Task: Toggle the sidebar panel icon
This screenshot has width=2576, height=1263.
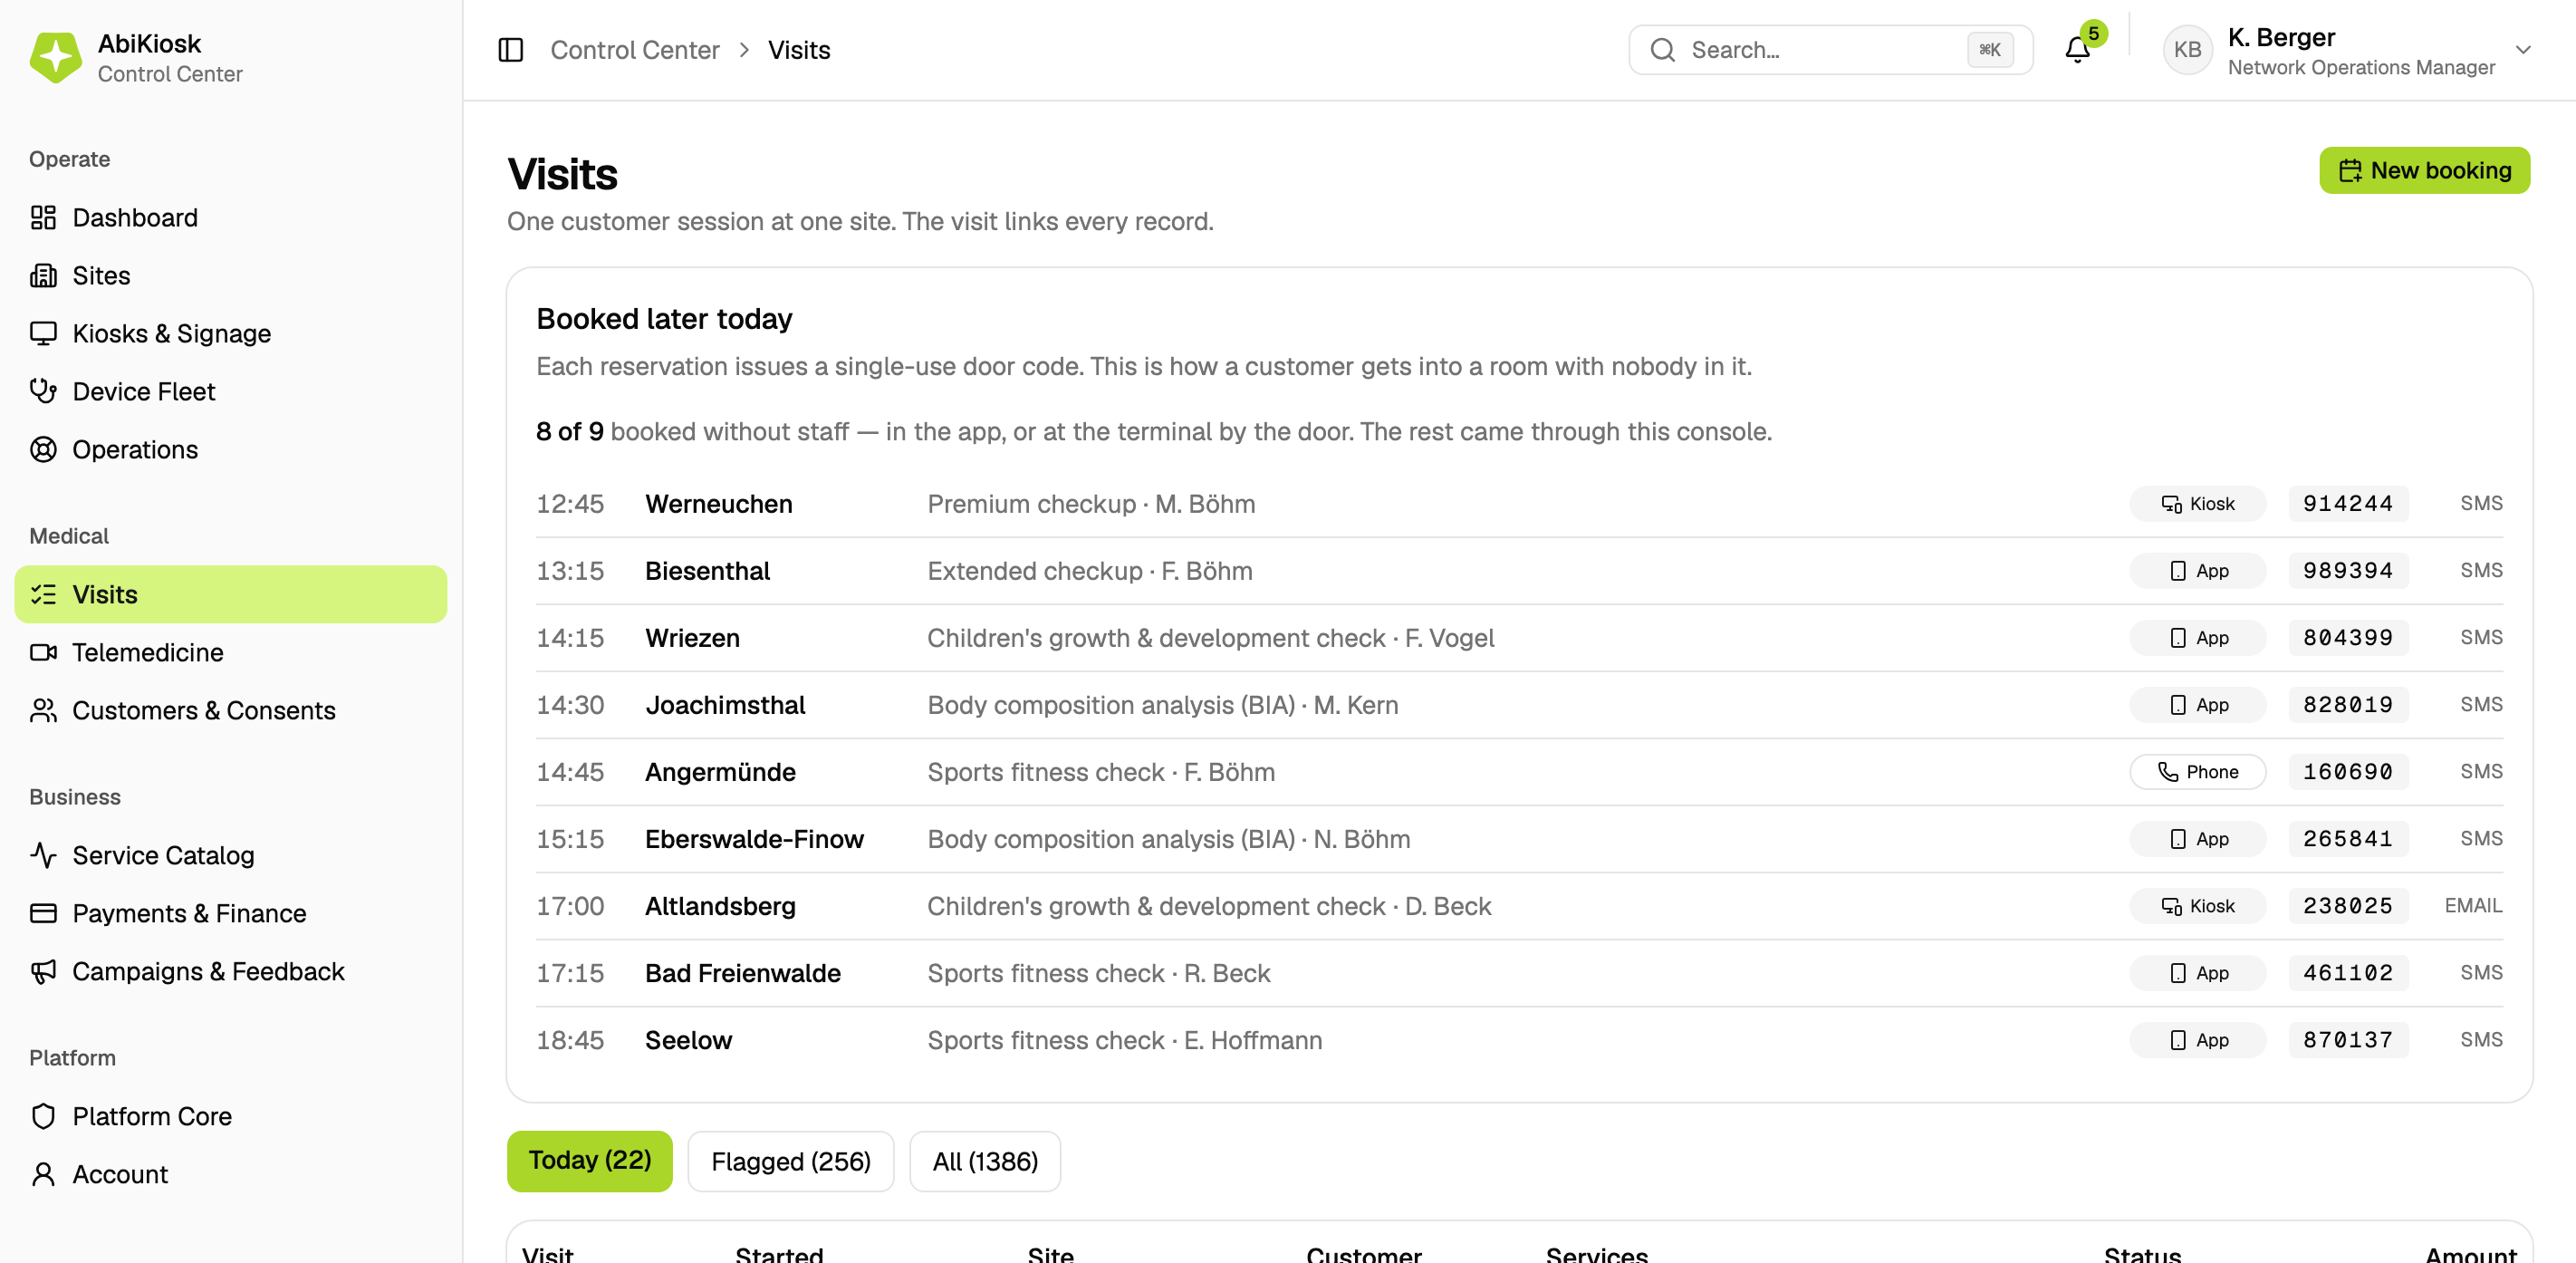Action: (x=511, y=50)
